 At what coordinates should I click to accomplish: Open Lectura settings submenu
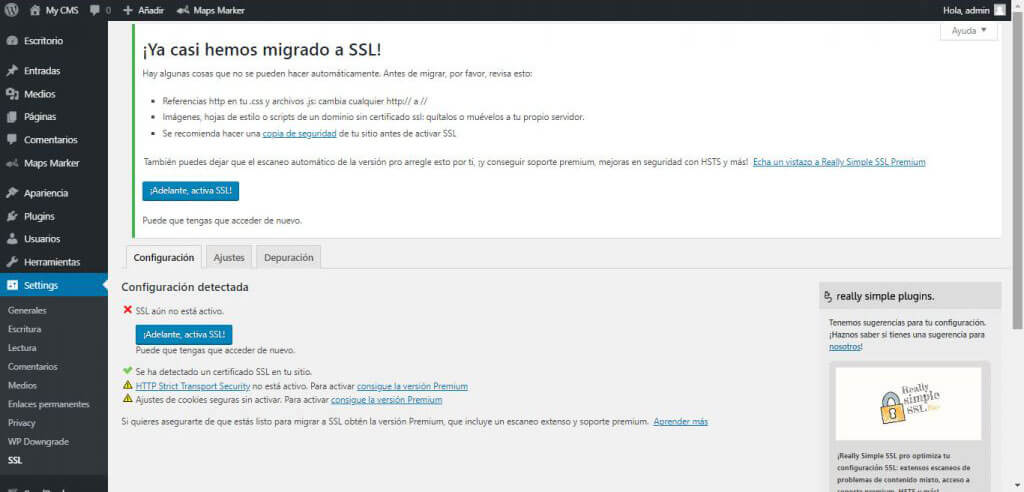(x=22, y=348)
